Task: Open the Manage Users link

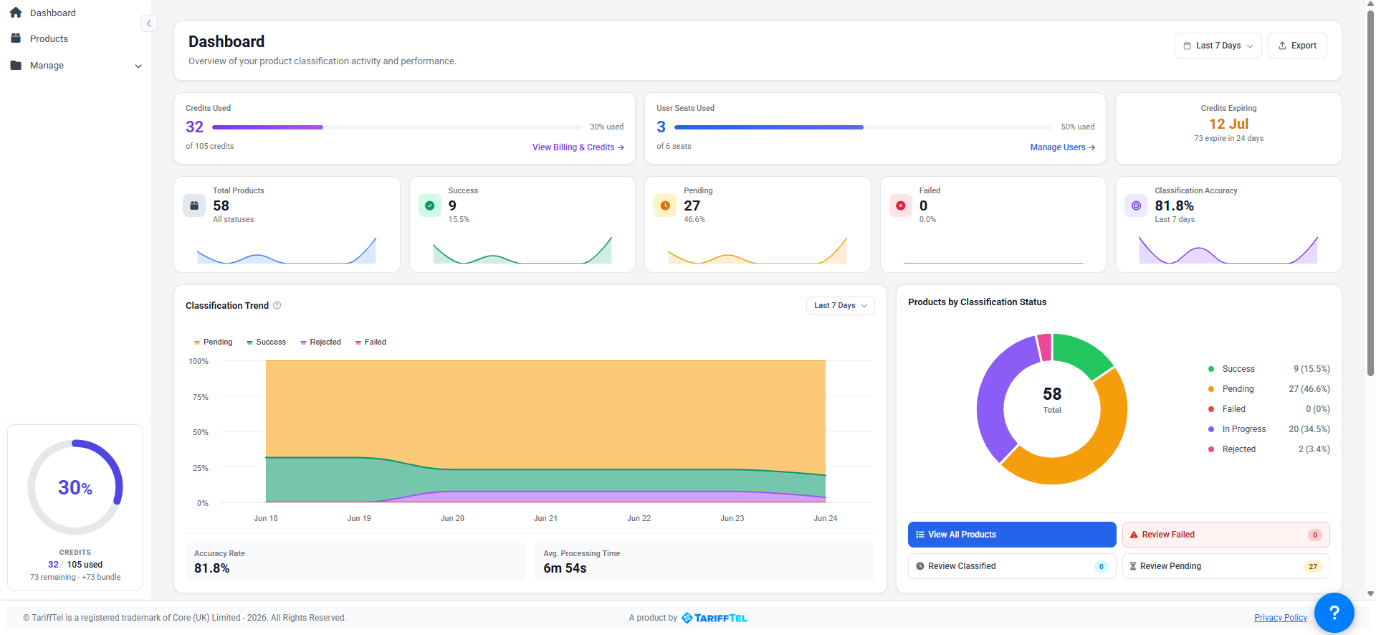Action: point(1062,147)
